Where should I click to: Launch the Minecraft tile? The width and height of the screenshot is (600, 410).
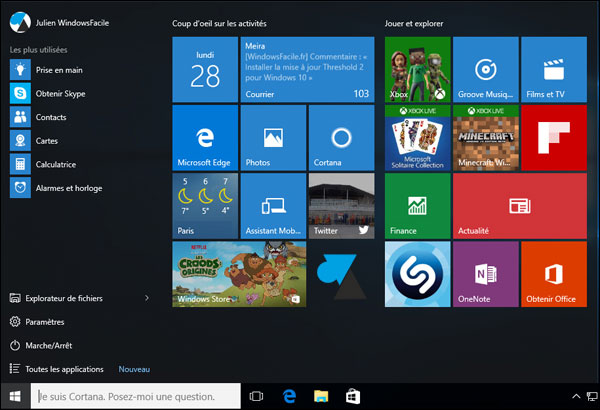[x=486, y=138]
